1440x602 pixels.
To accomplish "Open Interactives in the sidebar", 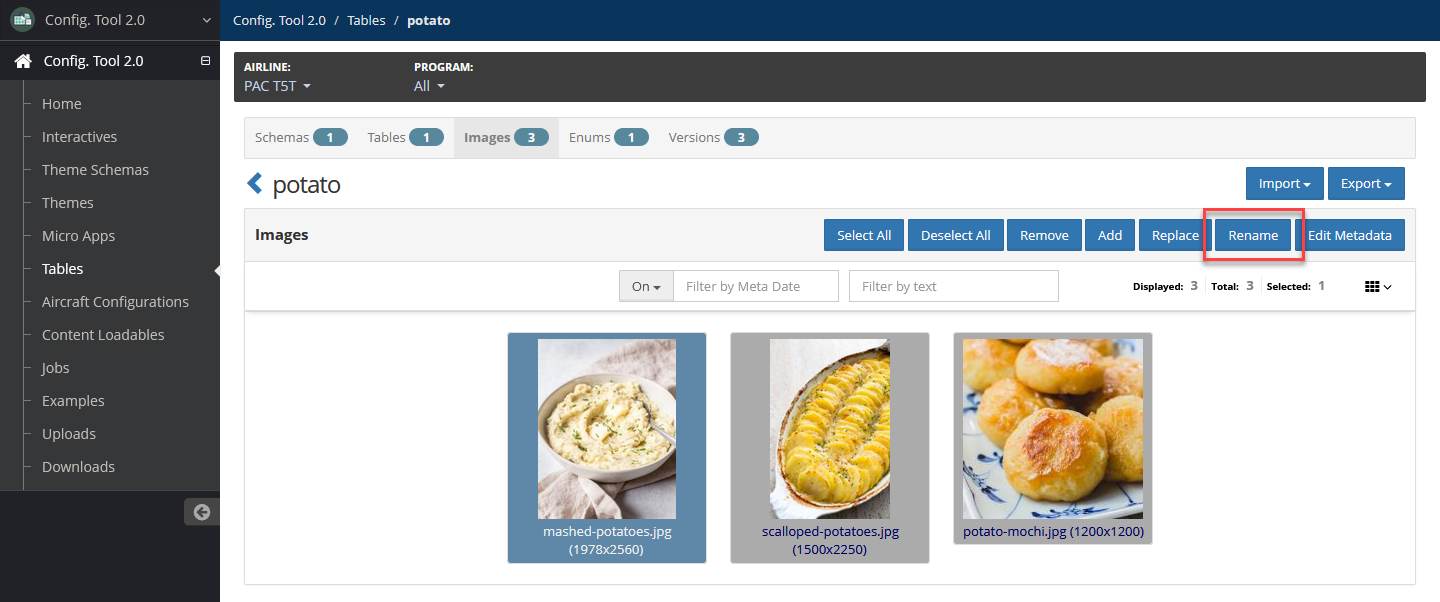I will click(79, 137).
